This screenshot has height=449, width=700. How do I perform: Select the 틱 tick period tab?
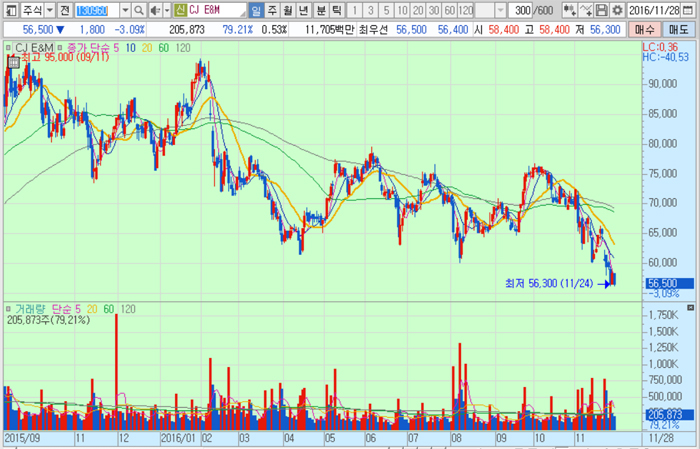pos(337,10)
